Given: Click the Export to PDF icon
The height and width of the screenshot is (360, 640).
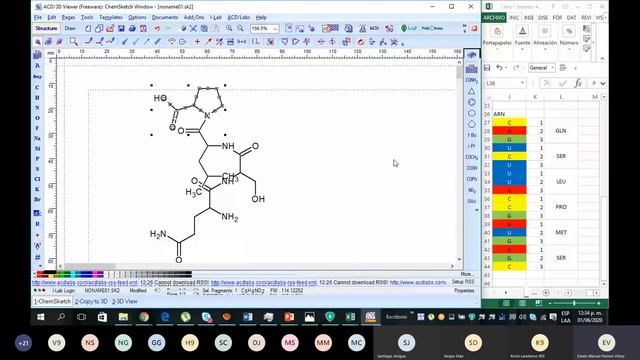Looking at the screenshot, I should (143, 29).
